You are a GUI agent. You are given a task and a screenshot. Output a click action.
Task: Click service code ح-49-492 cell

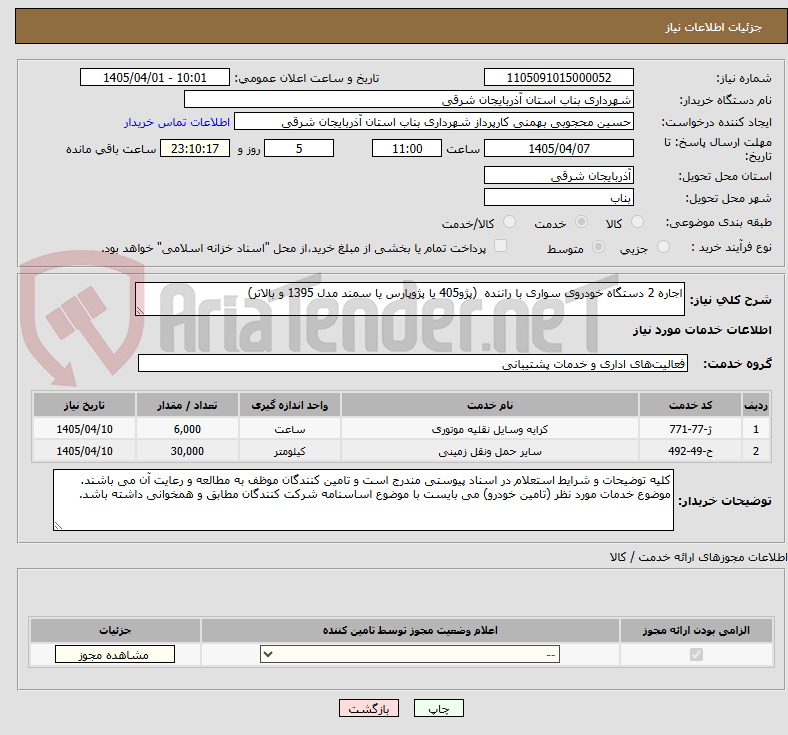691,451
